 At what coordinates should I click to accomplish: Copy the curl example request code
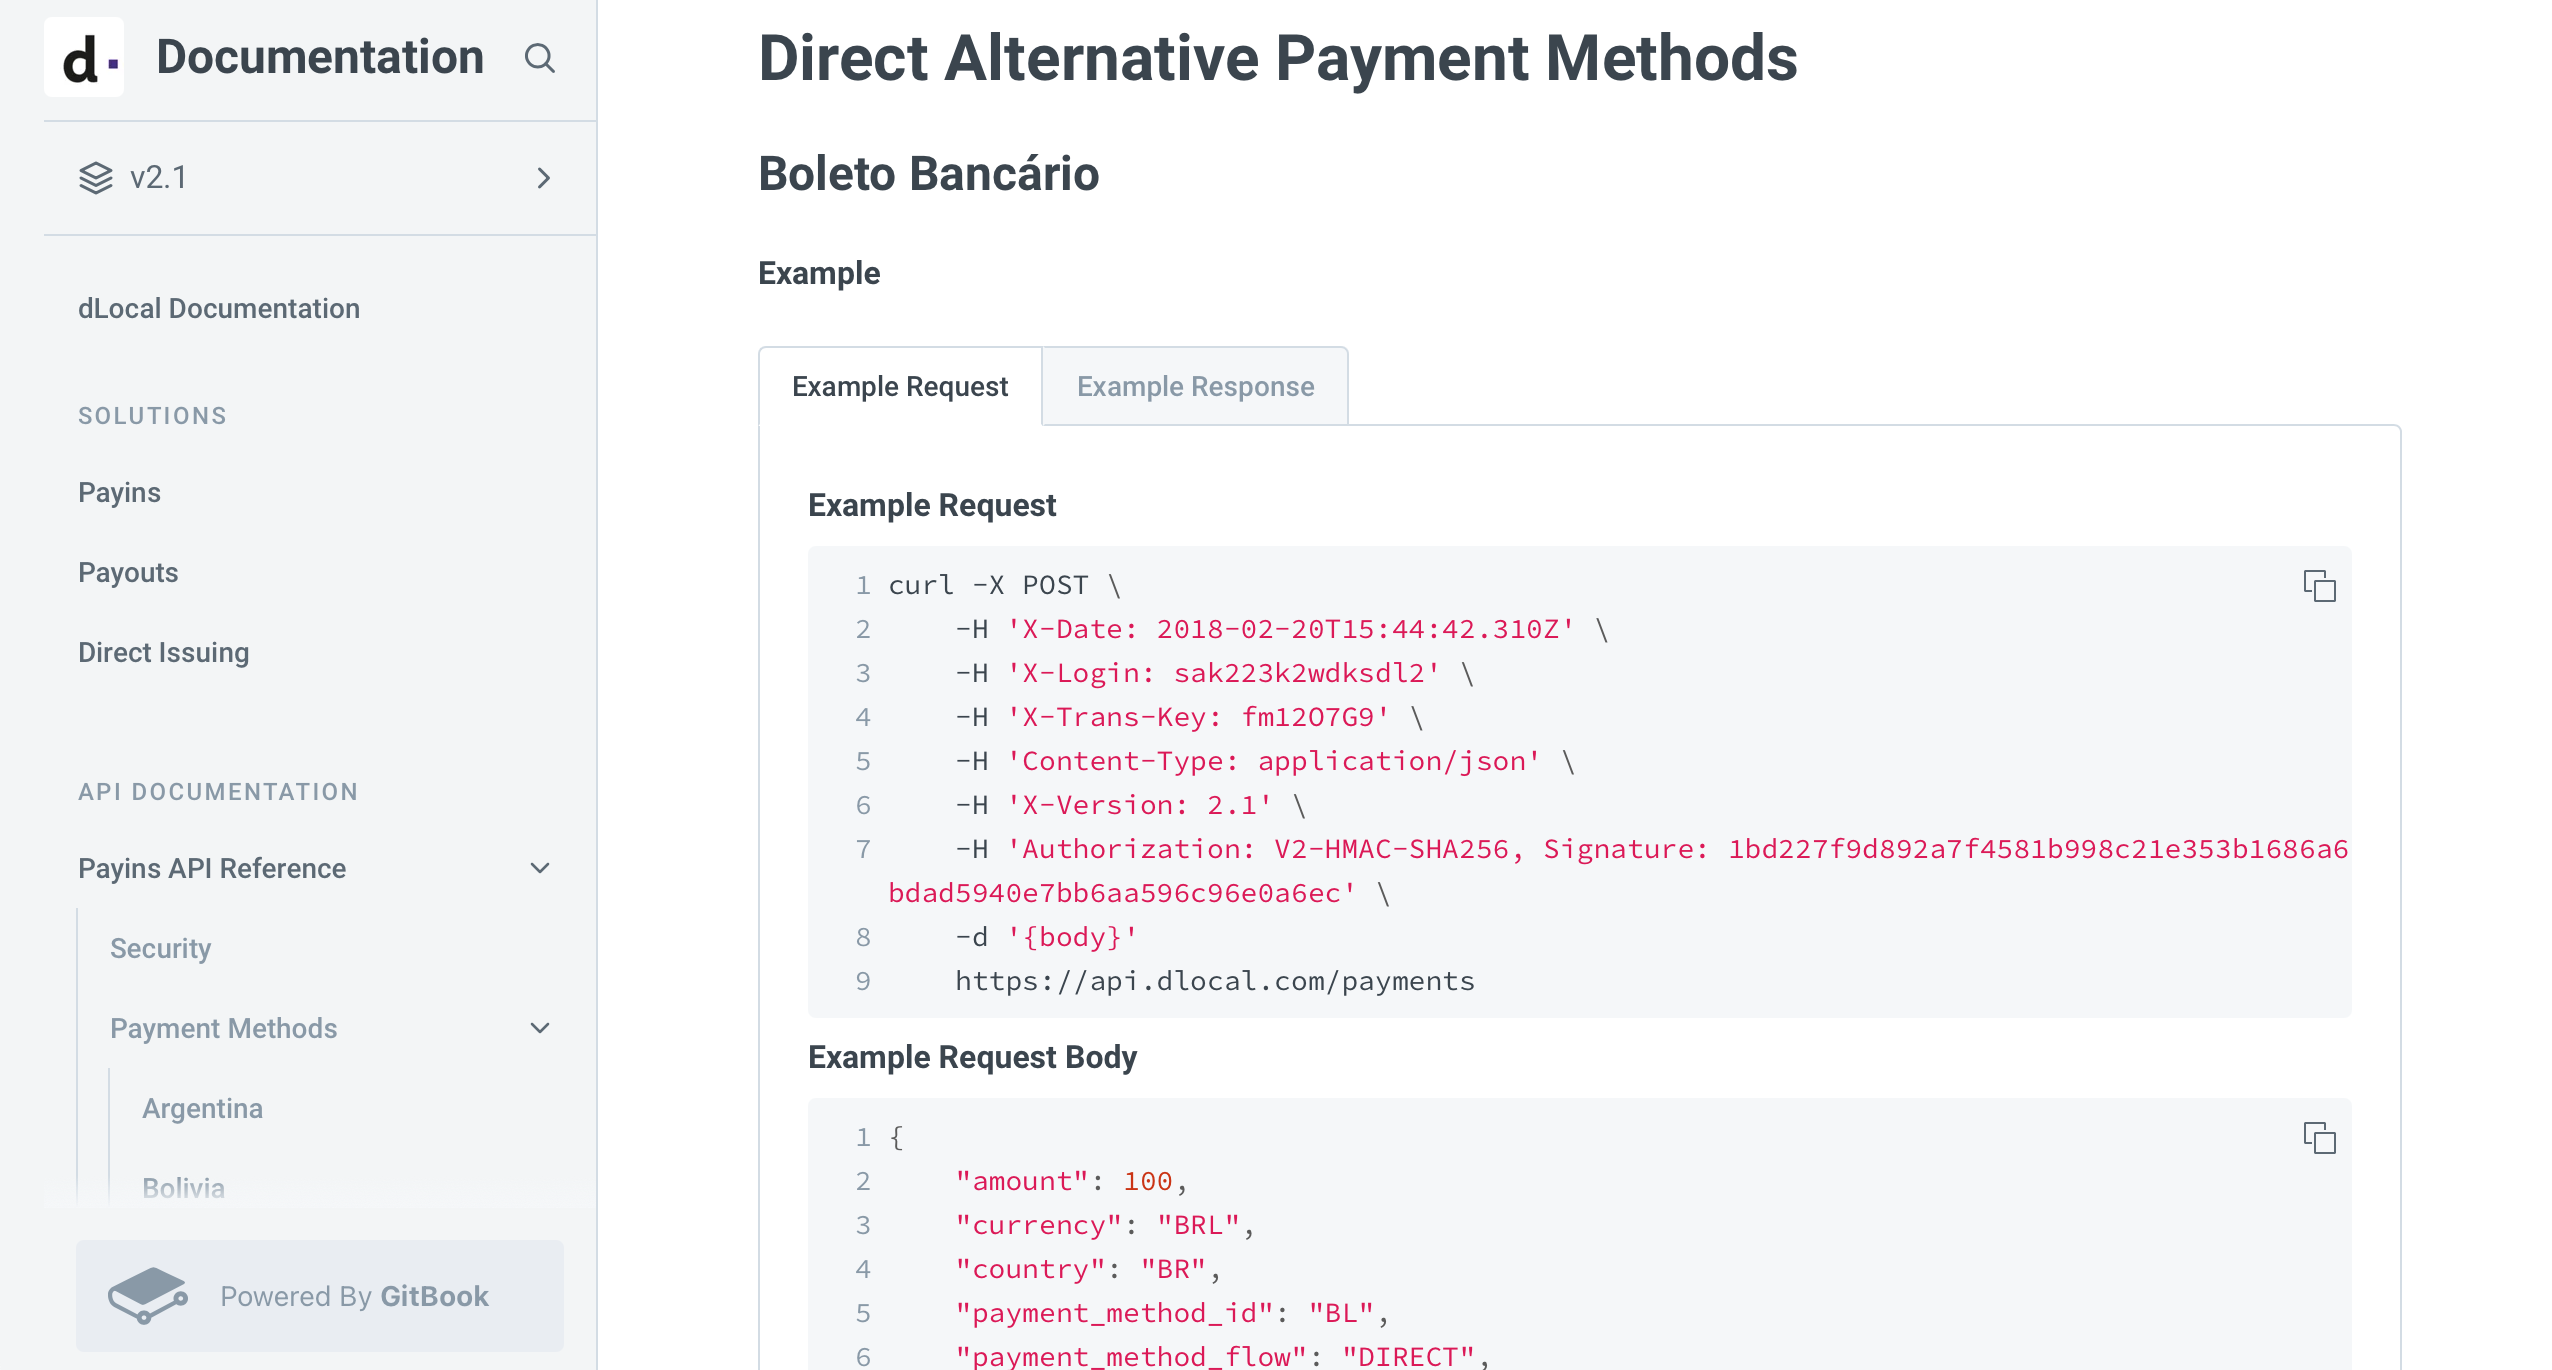(x=2319, y=586)
